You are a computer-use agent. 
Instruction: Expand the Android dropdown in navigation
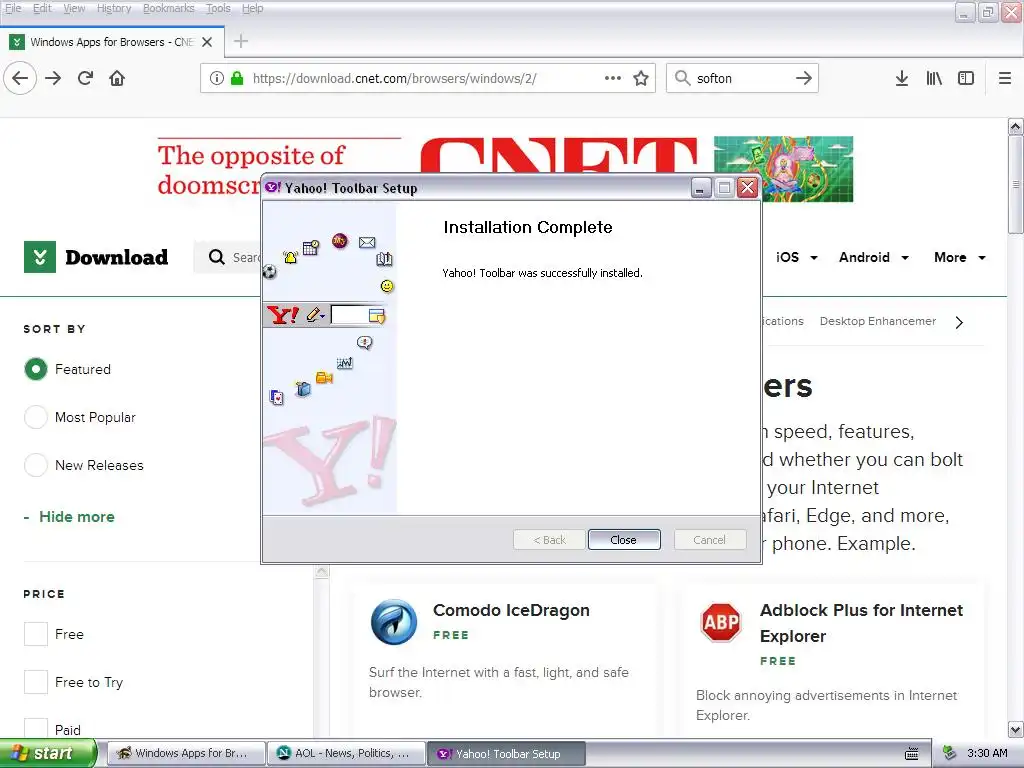click(x=874, y=257)
